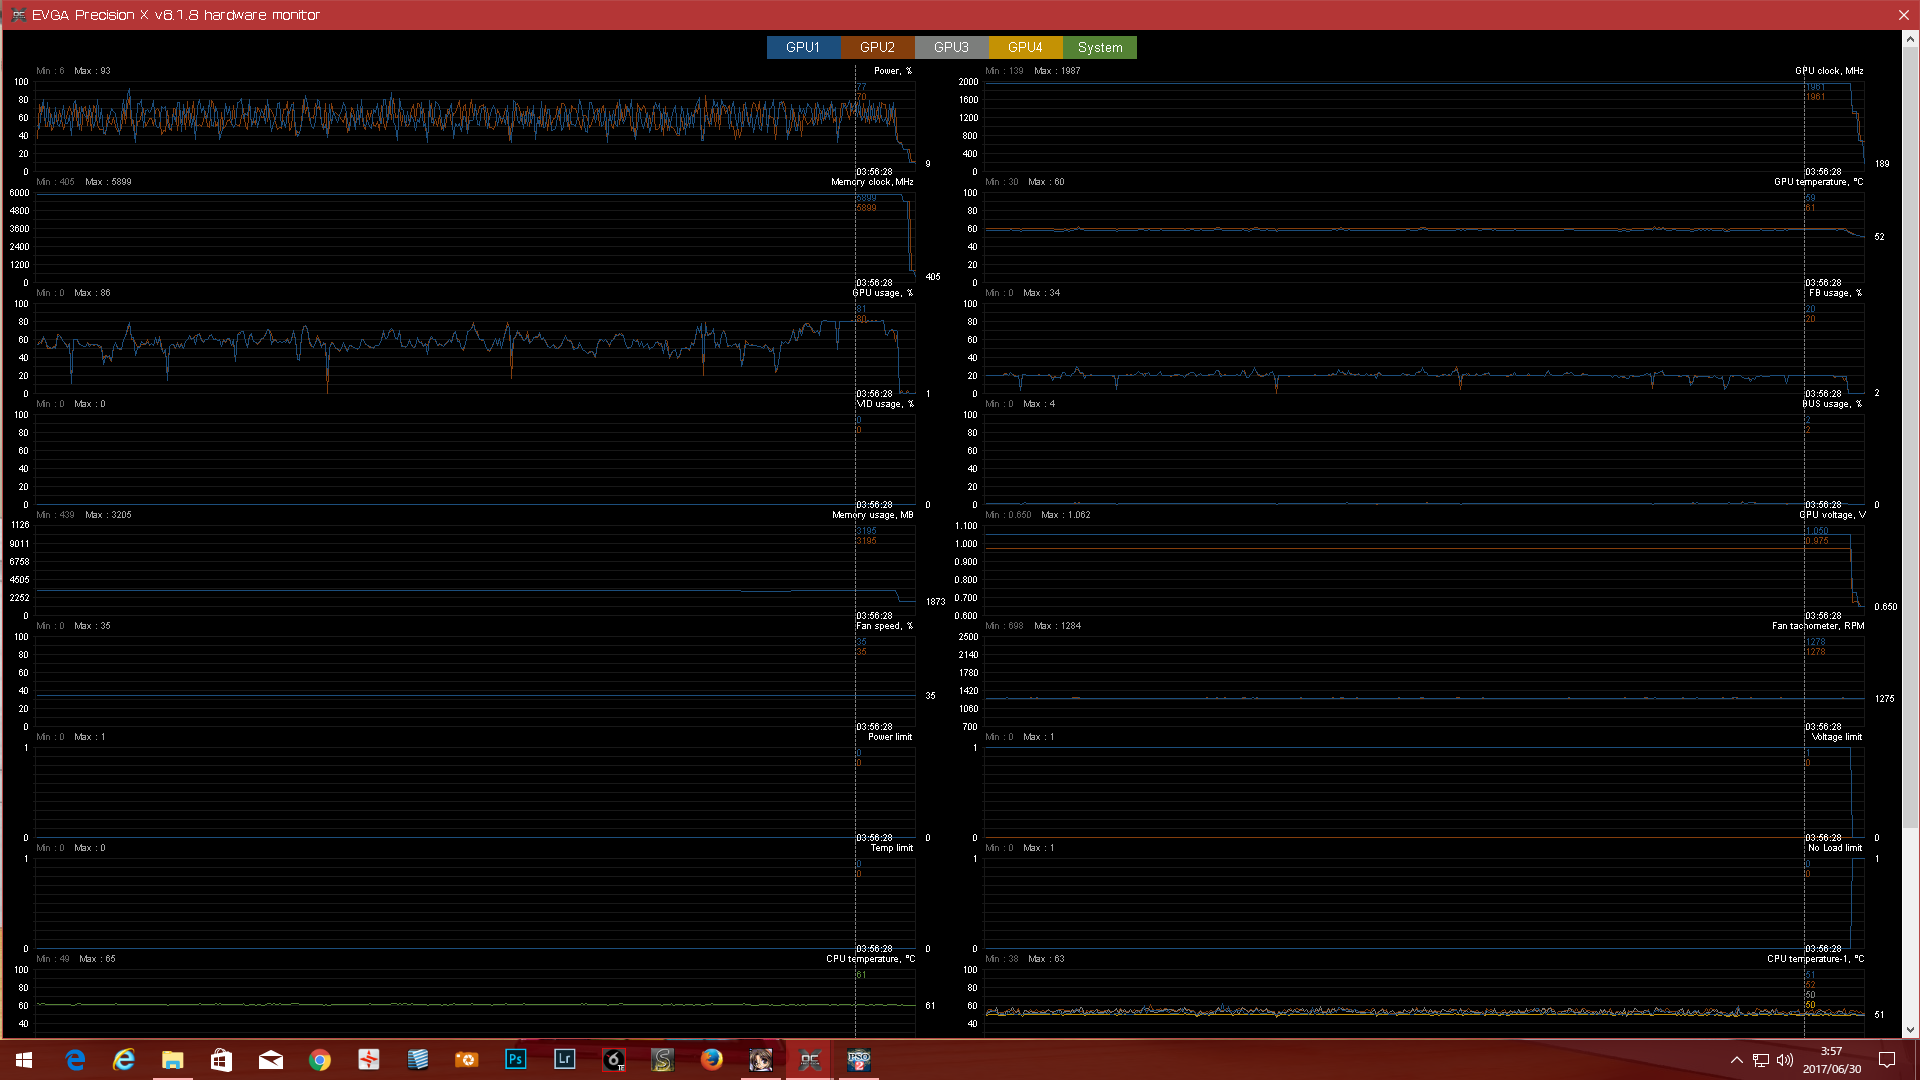Click the scrollbar up arrow
The height and width of the screenshot is (1080, 1920).
[1910, 39]
